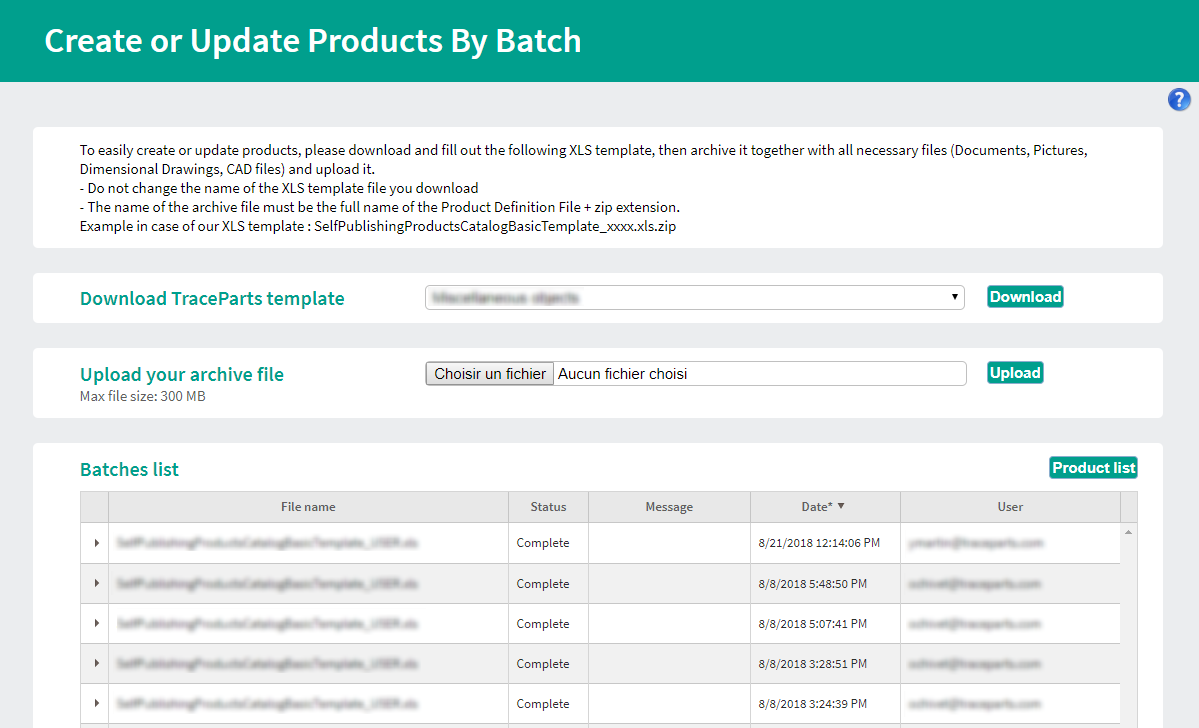The height and width of the screenshot is (728, 1199).
Task: Expand the 8/8/2018 5:48:50 PM batch row
Action: click(96, 584)
